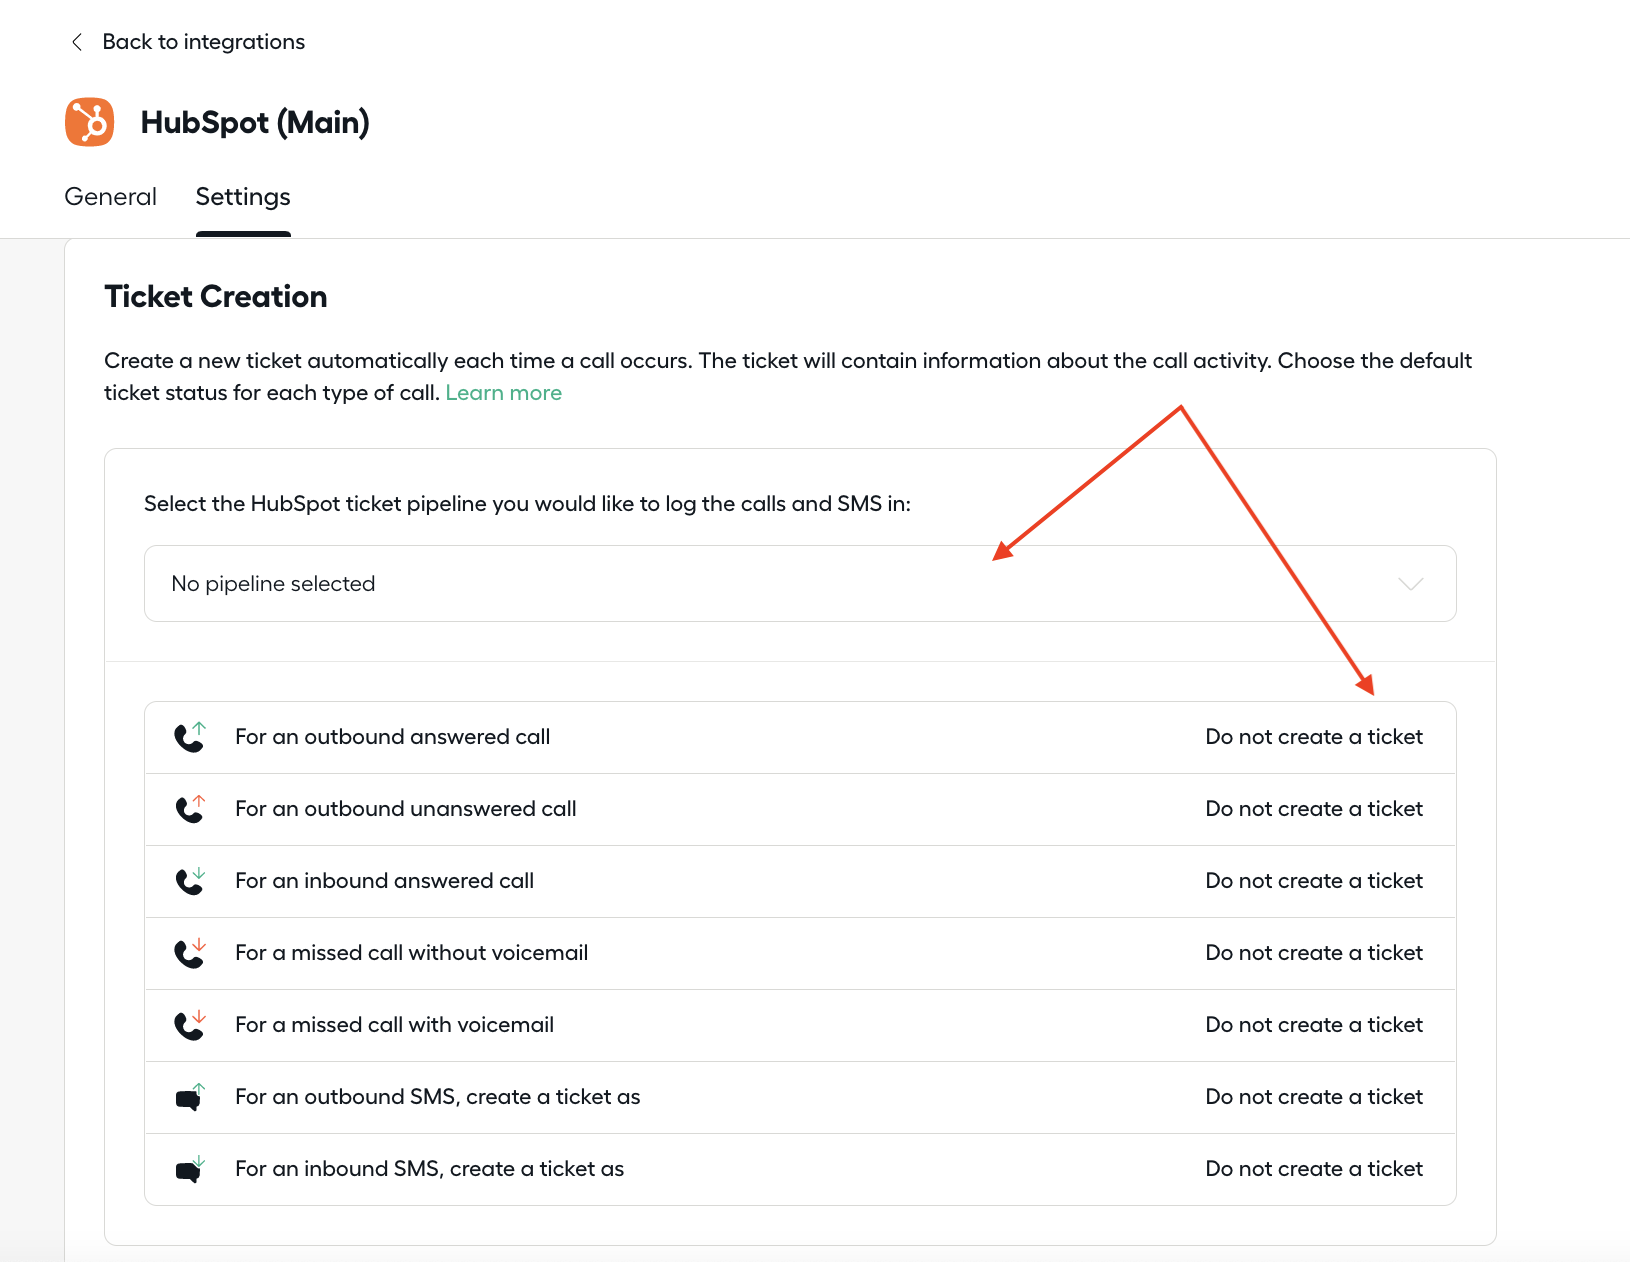Change ticket status for outbound answered call

1314,737
